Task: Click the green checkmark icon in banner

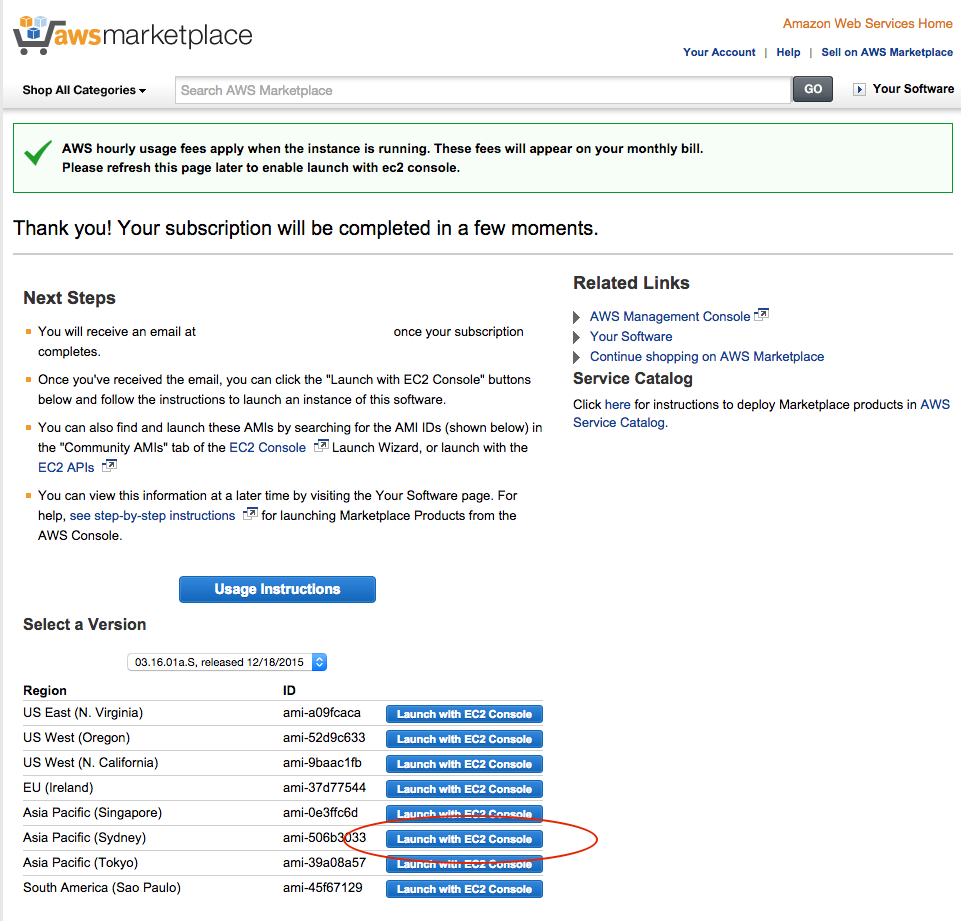Action: click(x=38, y=153)
